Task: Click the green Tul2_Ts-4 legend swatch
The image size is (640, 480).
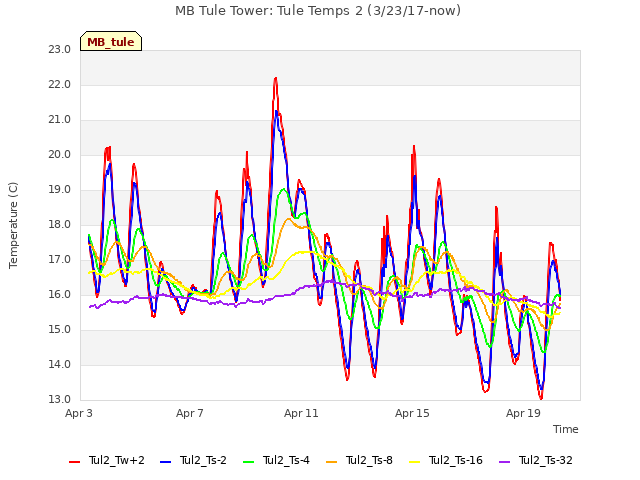Action: click(x=248, y=462)
